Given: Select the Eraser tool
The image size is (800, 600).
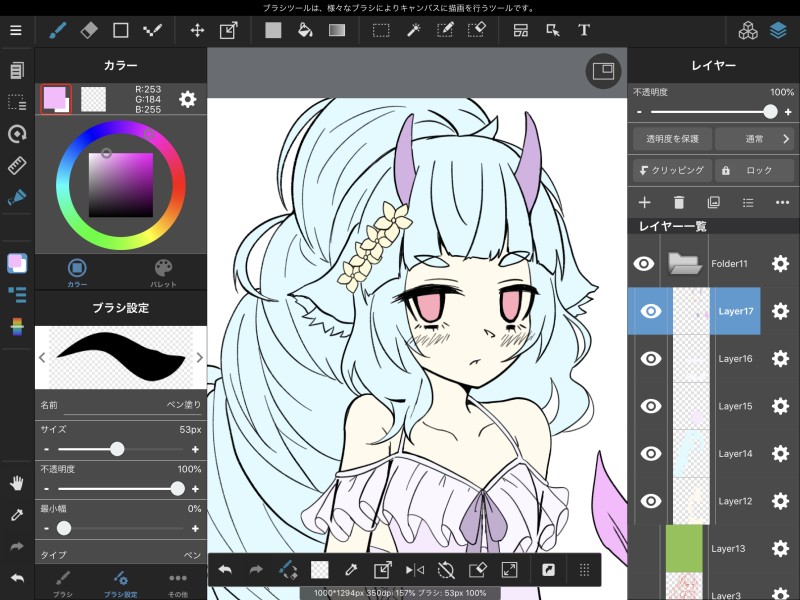Looking at the screenshot, I should click(89, 31).
